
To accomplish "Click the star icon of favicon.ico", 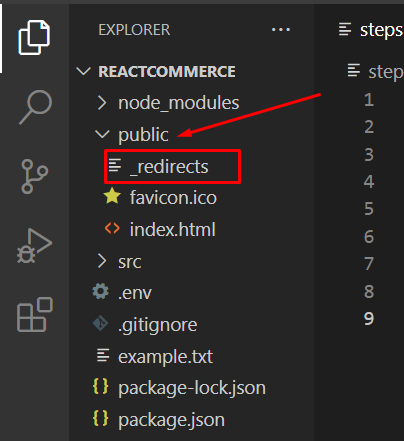I will pos(112,196).
